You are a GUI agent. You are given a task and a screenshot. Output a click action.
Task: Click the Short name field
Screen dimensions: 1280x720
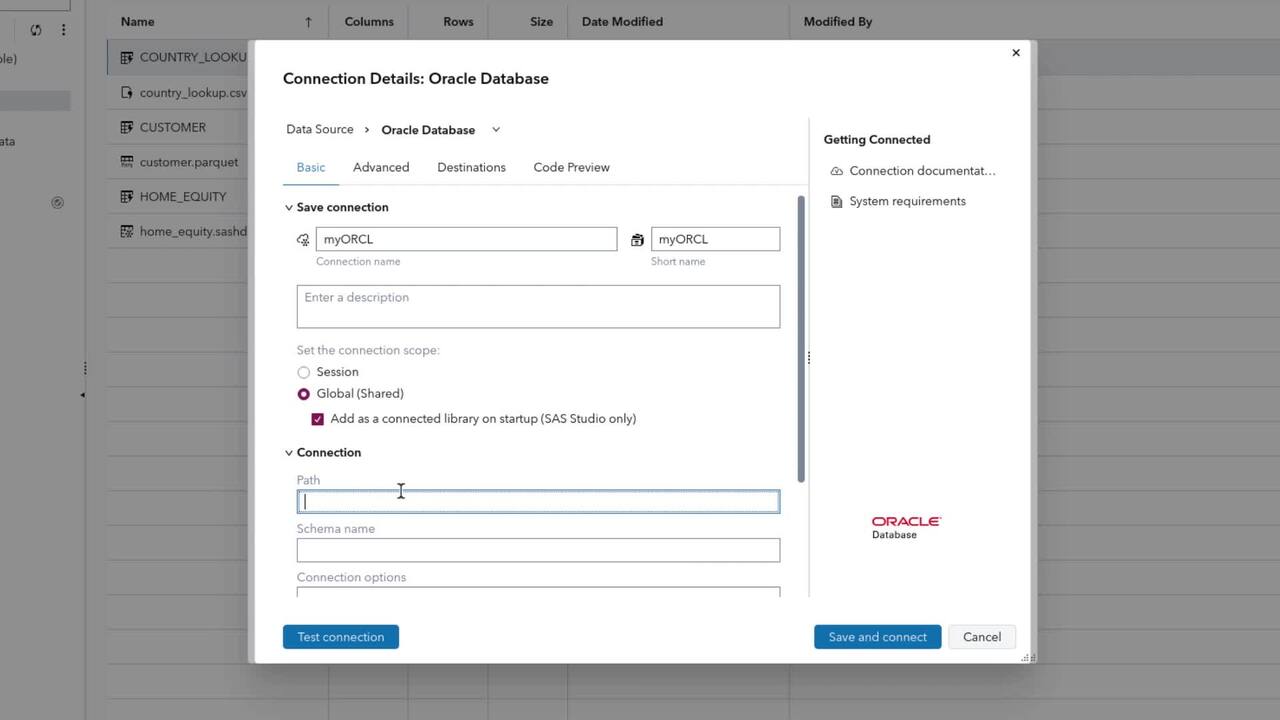(x=715, y=239)
